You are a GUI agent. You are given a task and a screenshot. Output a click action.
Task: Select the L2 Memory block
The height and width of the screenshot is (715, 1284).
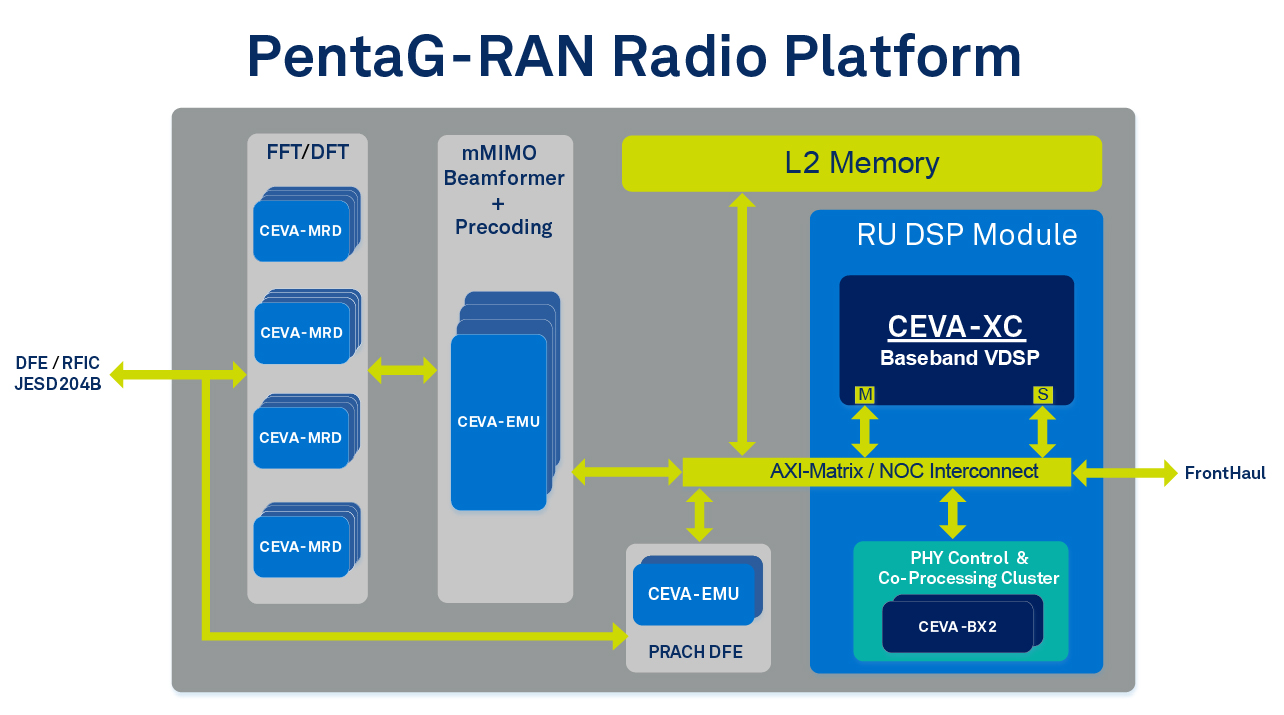[x=862, y=163]
